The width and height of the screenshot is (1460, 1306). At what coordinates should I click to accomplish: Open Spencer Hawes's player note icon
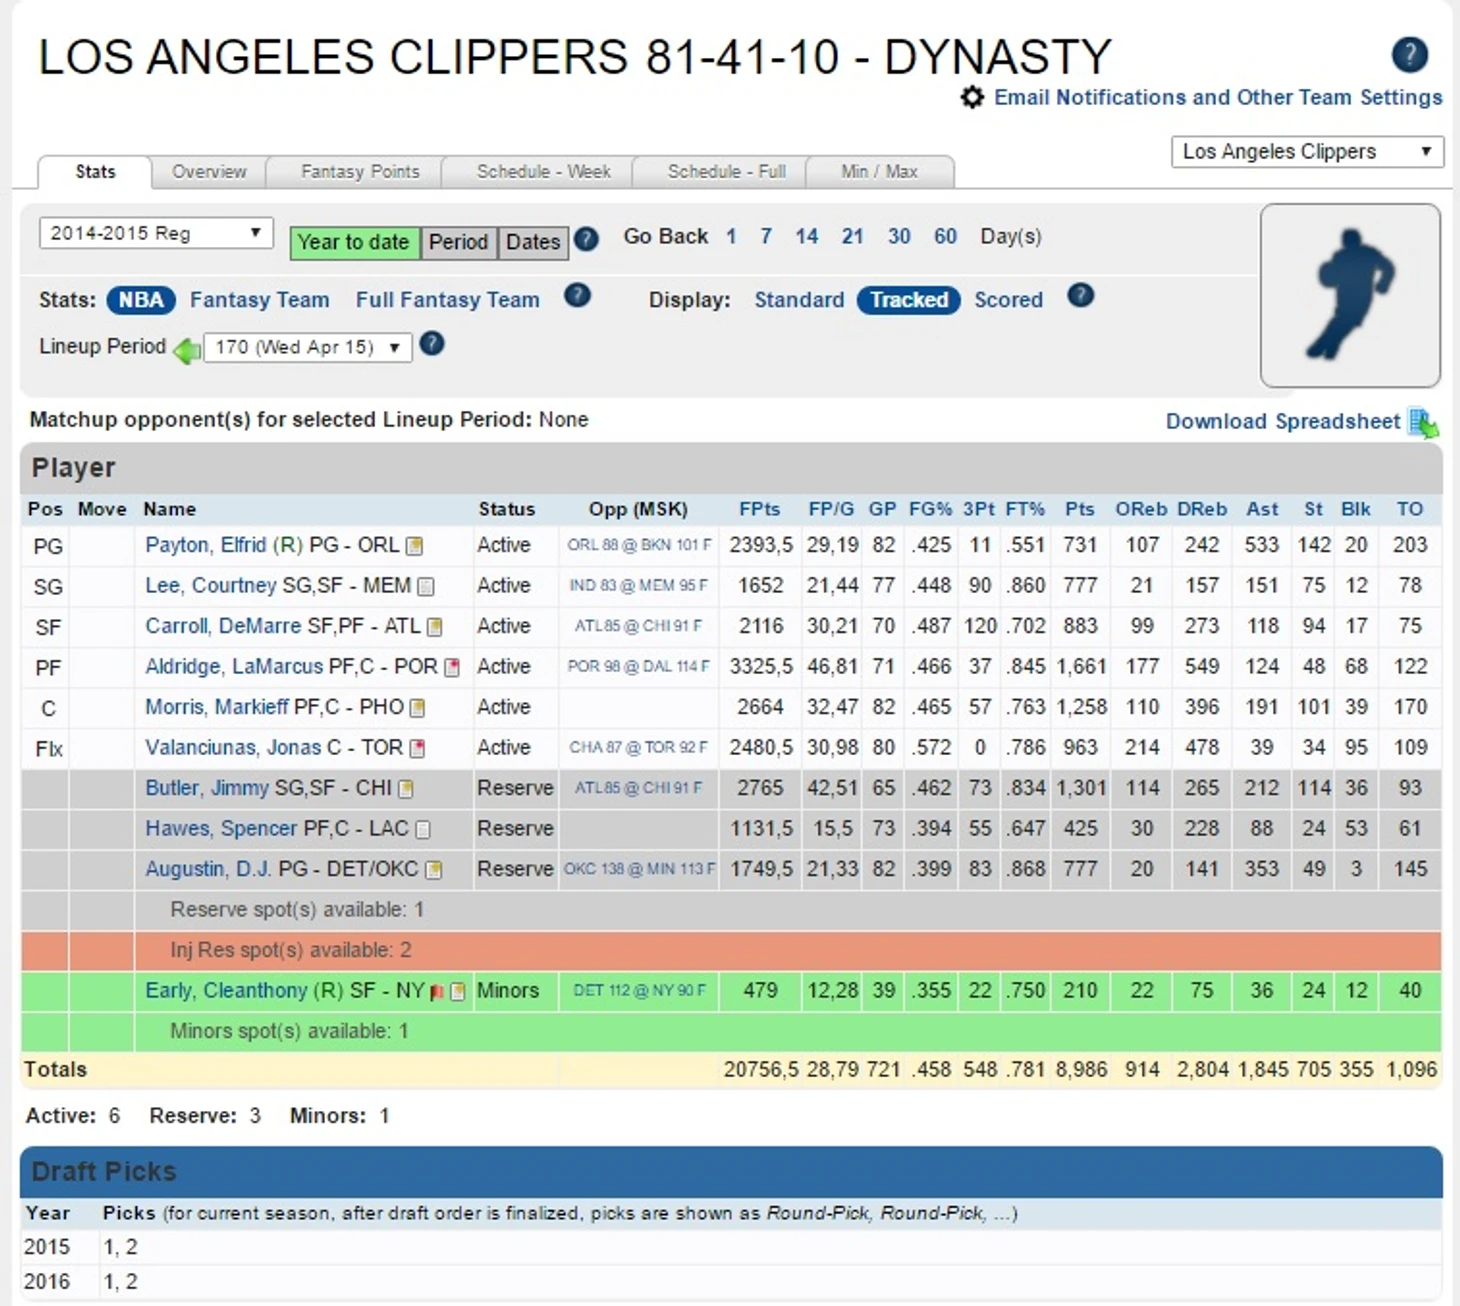click(423, 829)
